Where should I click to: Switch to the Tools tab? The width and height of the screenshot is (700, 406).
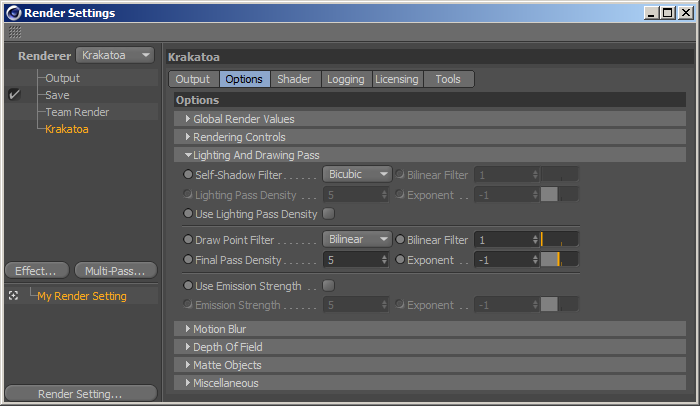[448, 79]
